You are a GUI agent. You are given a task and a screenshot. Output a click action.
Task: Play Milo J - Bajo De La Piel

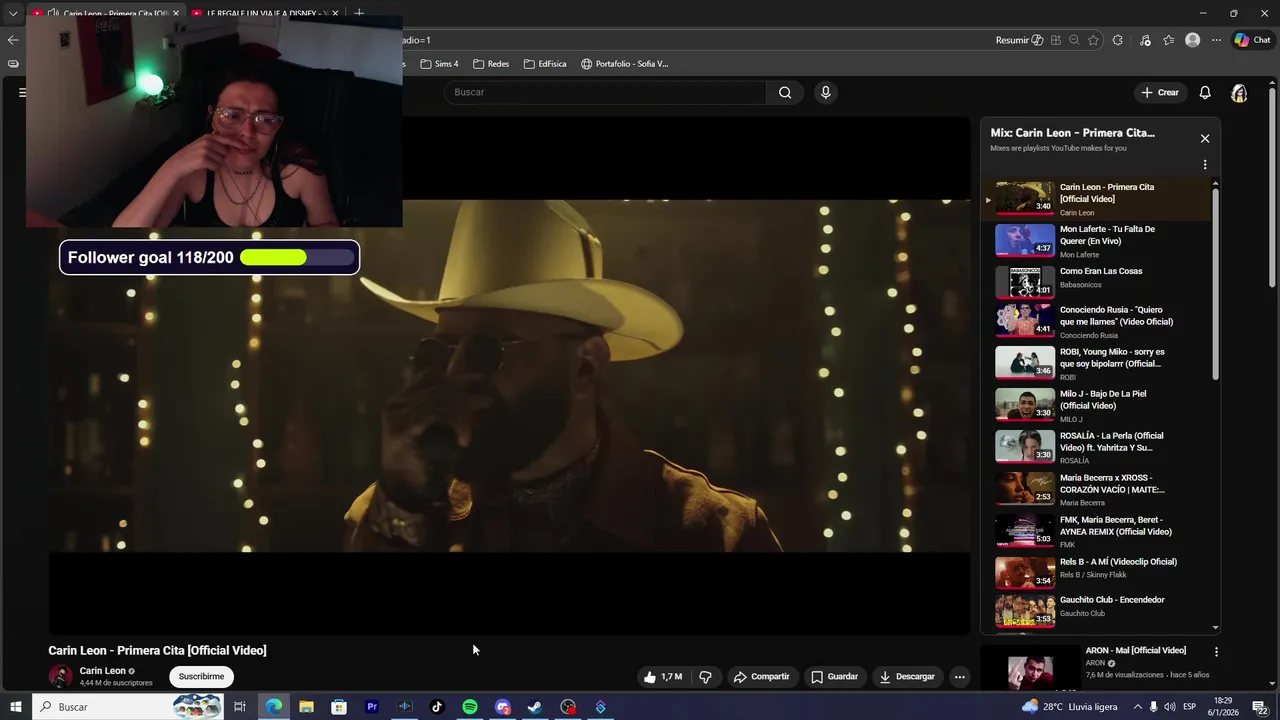[1095, 405]
